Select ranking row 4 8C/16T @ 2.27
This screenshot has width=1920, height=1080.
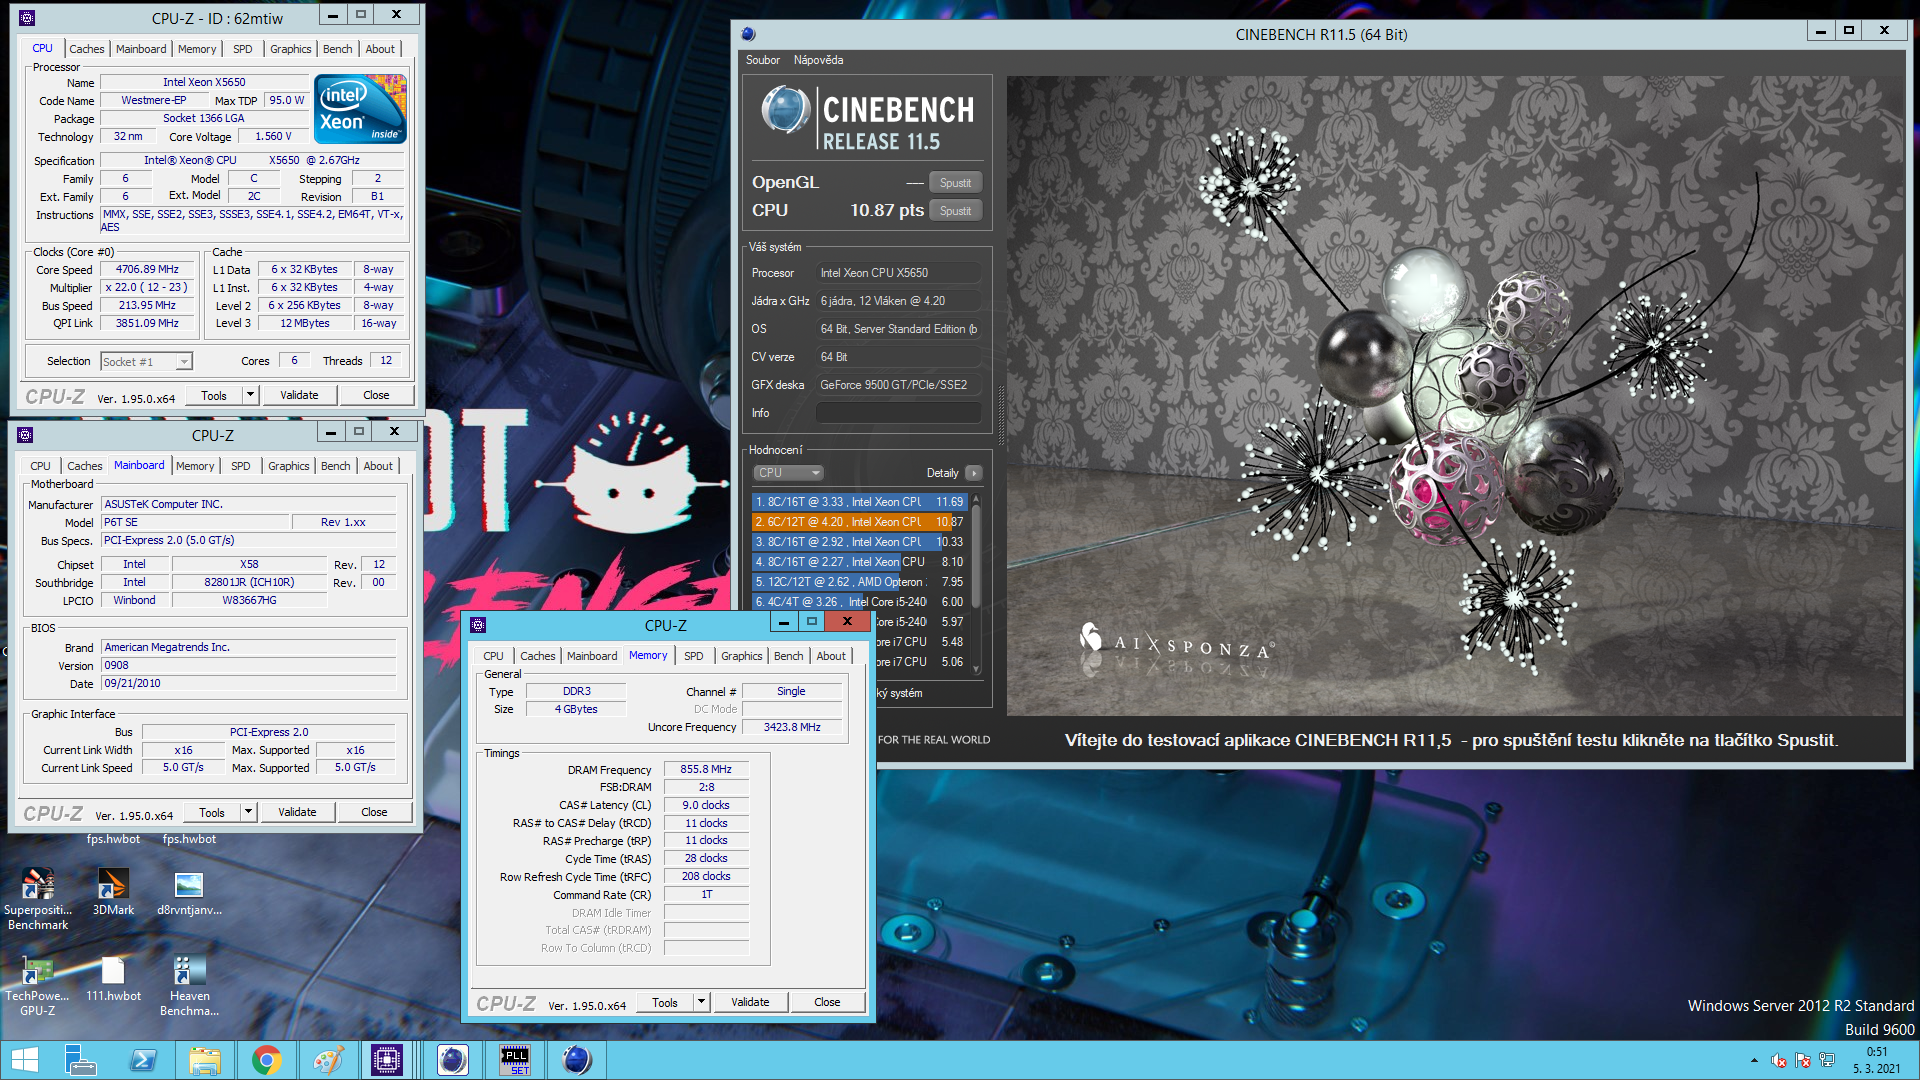859,562
